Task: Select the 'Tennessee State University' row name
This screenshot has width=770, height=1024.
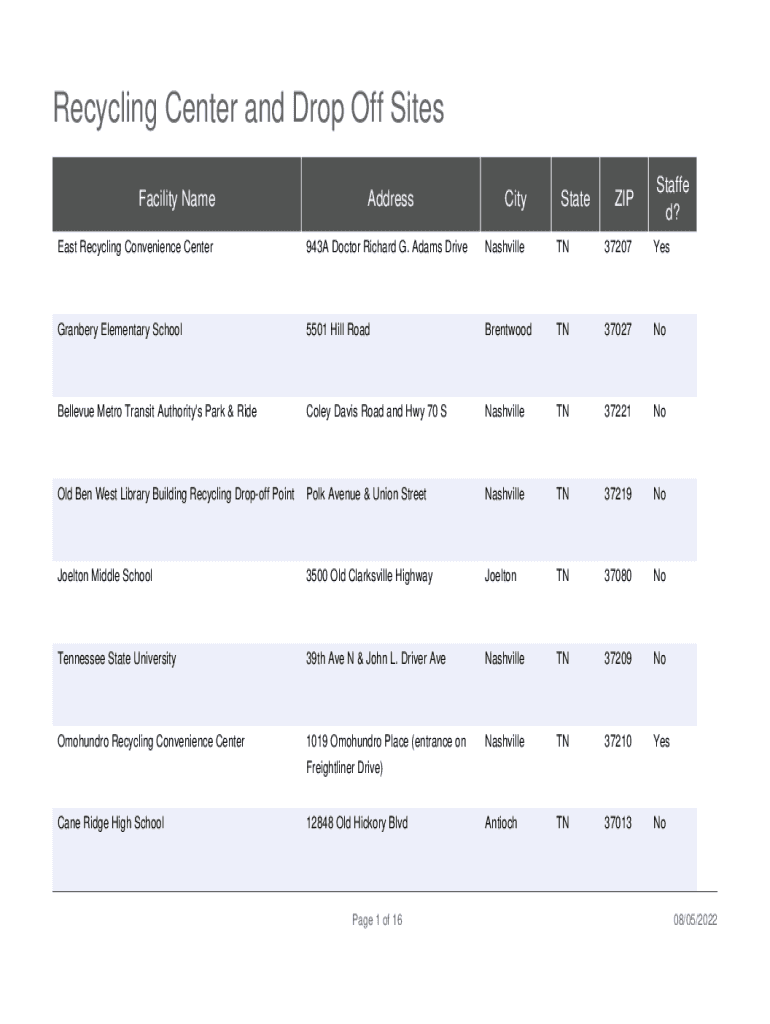Action: click(x=115, y=658)
